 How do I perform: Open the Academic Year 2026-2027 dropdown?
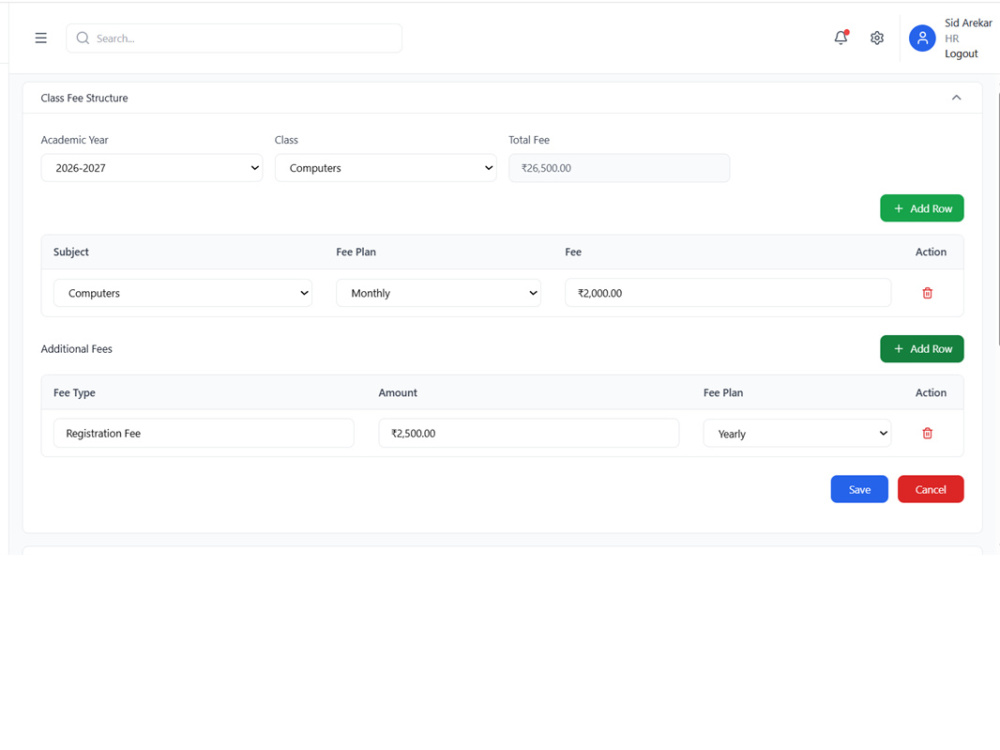(x=152, y=168)
